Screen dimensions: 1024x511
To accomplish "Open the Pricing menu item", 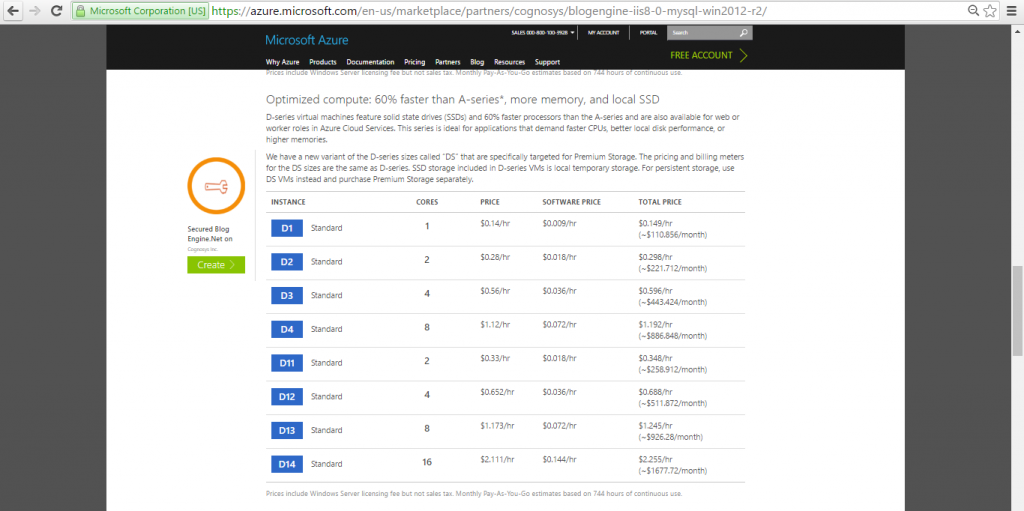I will [414, 62].
